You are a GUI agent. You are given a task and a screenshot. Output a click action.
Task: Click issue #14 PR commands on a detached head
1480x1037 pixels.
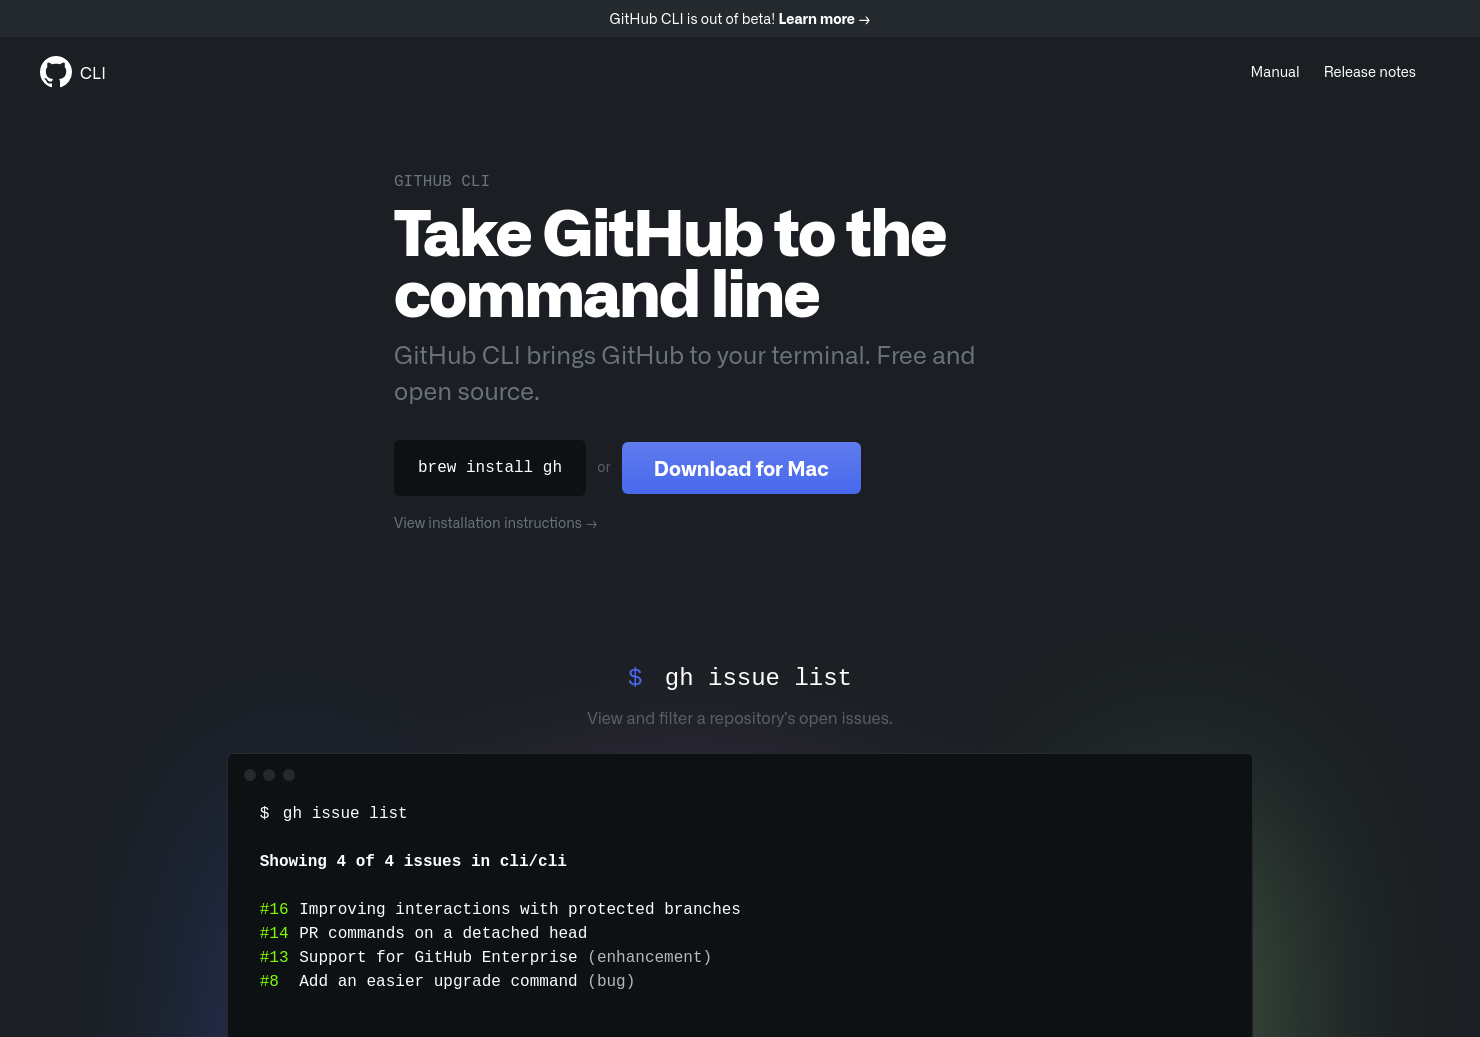423,933
